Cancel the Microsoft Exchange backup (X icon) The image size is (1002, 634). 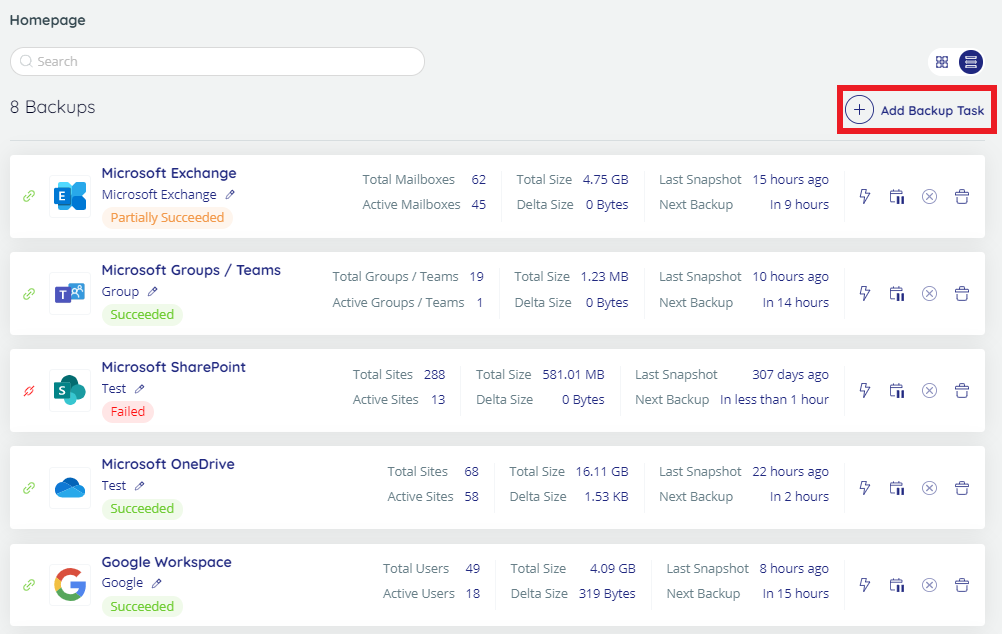929,196
